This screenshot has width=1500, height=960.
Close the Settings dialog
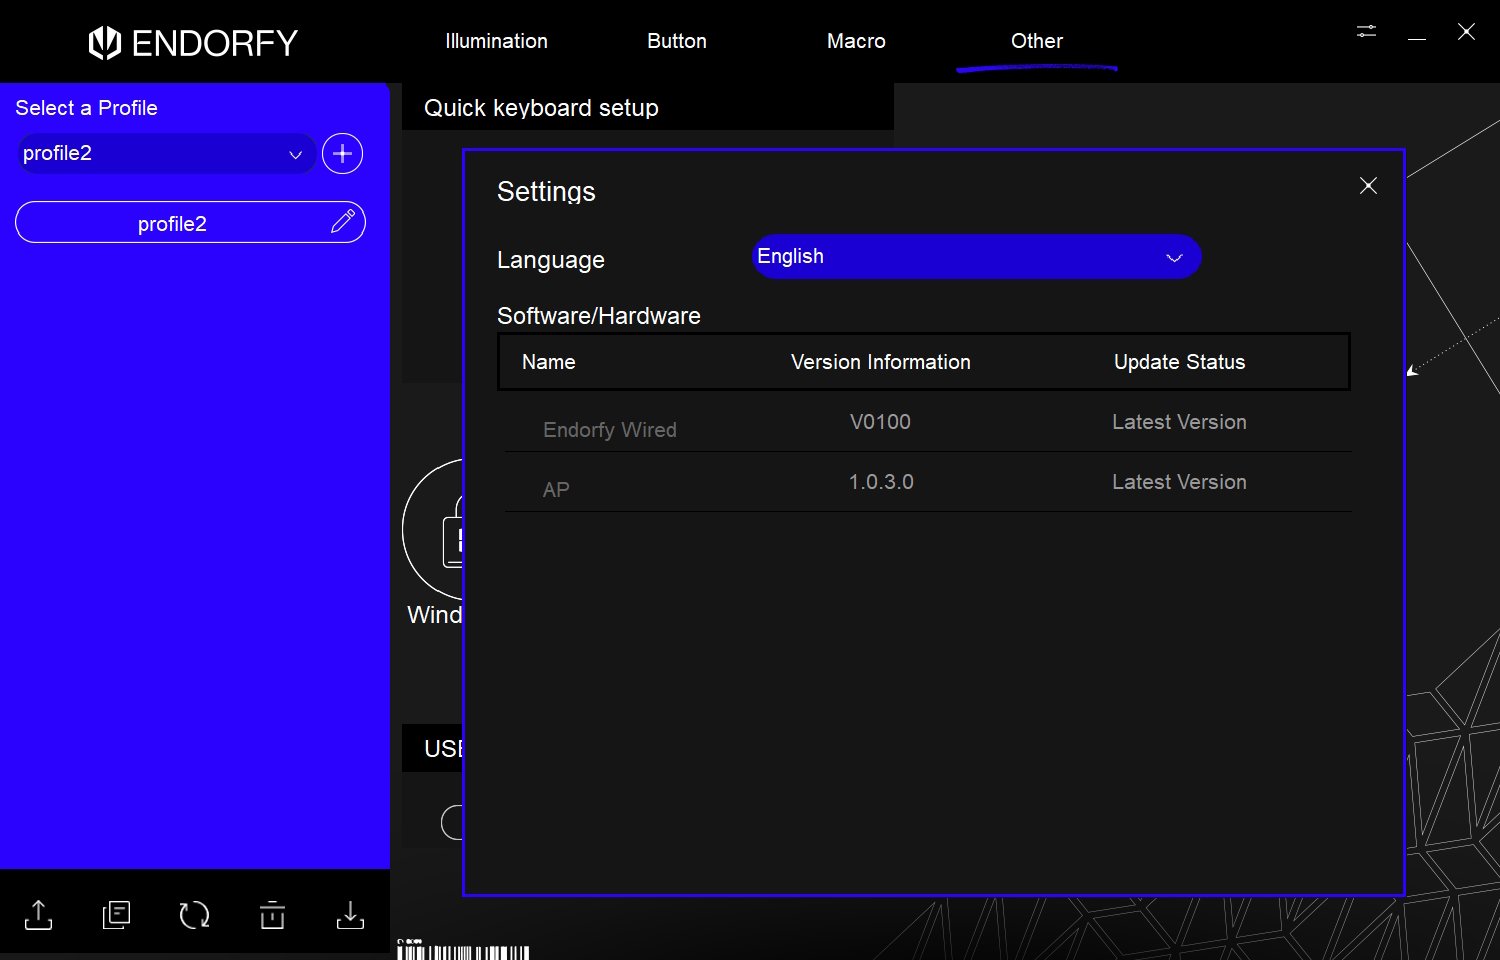point(1368,185)
